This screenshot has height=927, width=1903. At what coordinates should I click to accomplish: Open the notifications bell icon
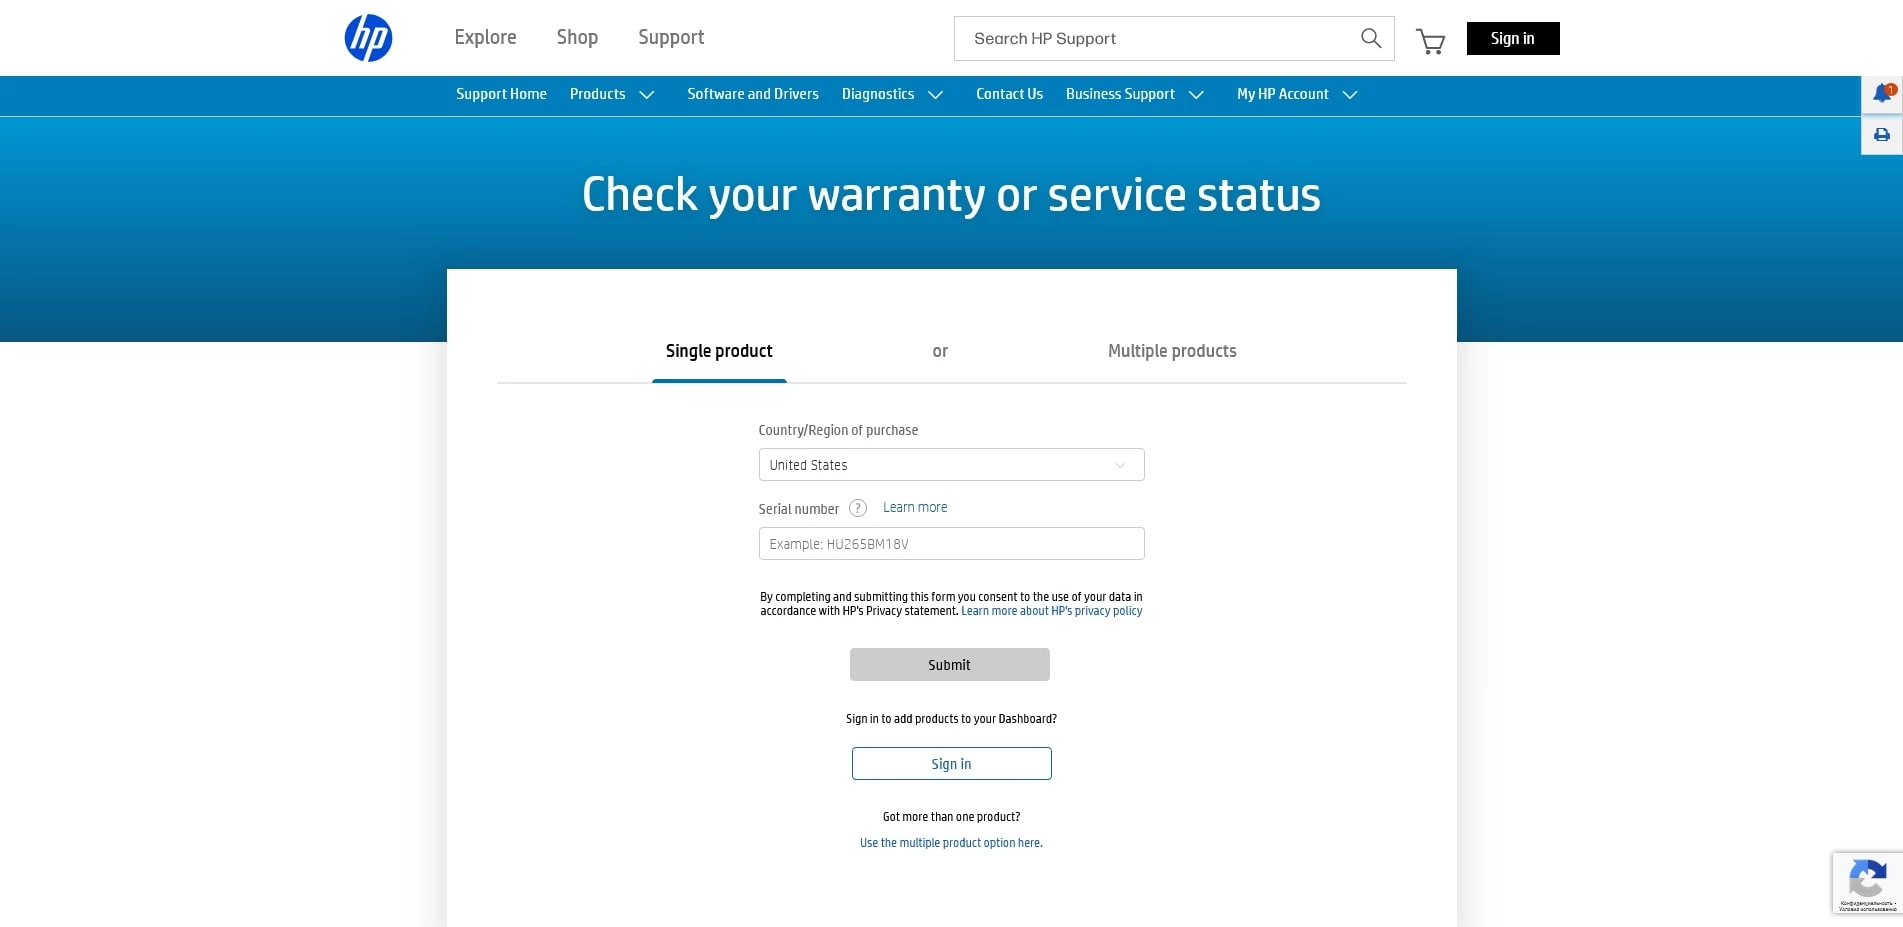click(1881, 94)
